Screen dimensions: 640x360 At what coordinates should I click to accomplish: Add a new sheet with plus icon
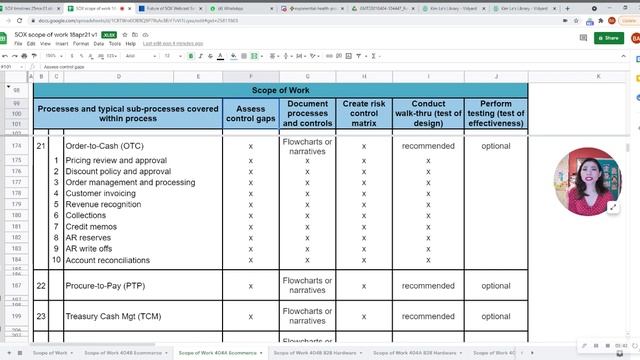click(x=9, y=353)
